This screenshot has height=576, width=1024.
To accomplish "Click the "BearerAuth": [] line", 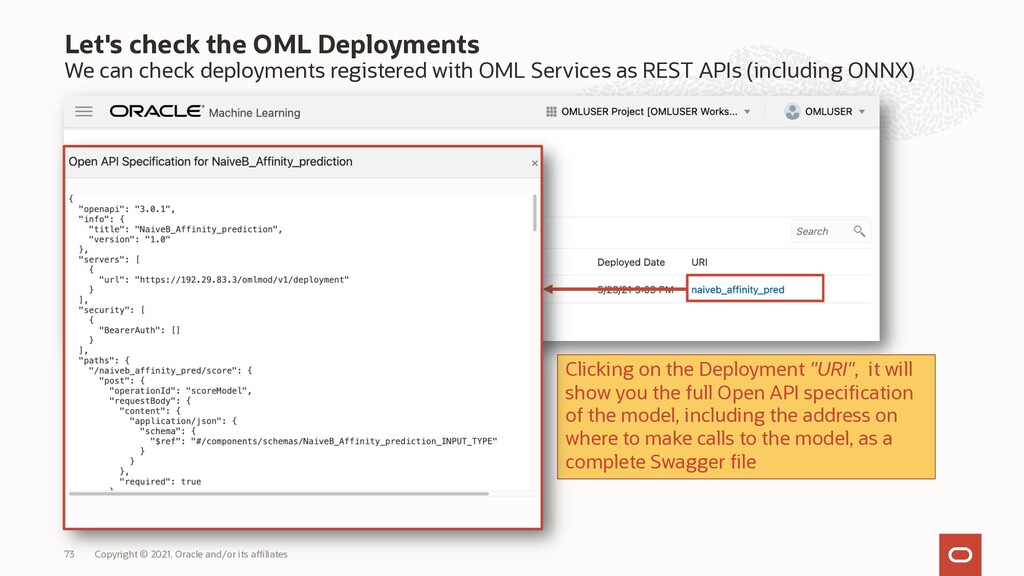I will pyautogui.click(x=139, y=330).
